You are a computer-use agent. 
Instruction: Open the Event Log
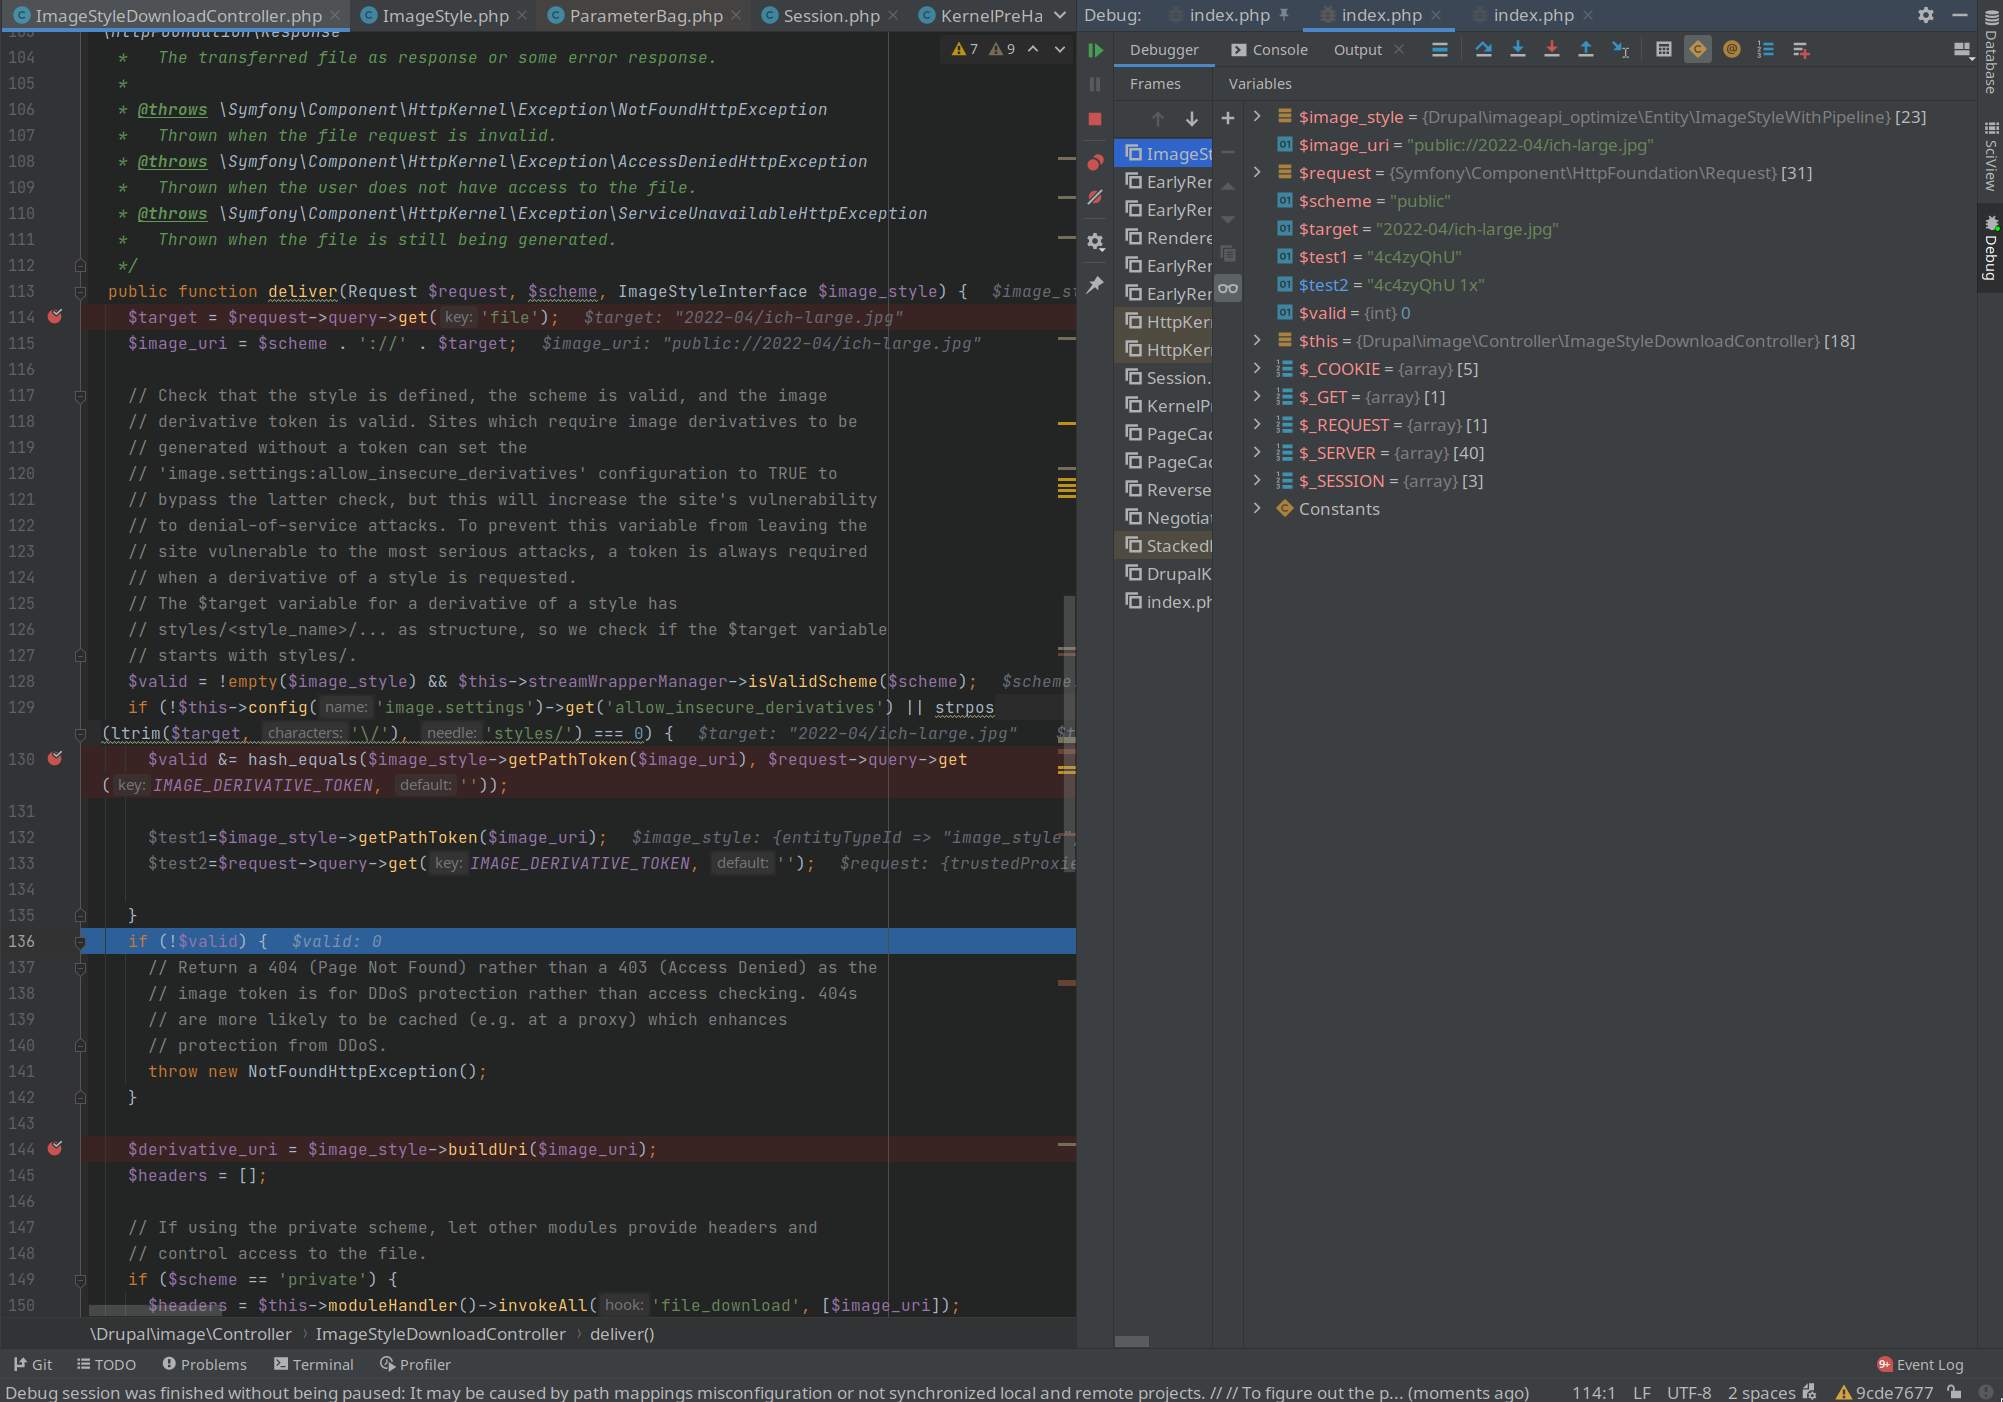pos(1919,1364)
